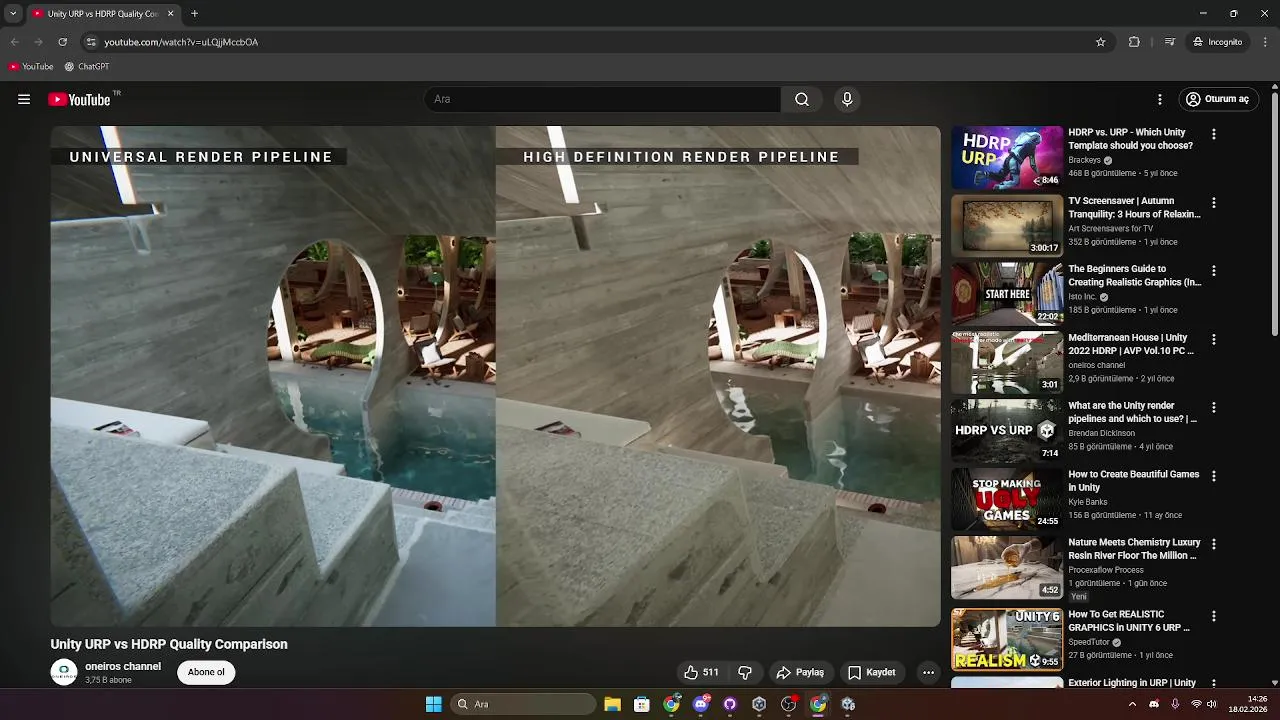
Task: Click the main video player
Action: click(496, 376)
